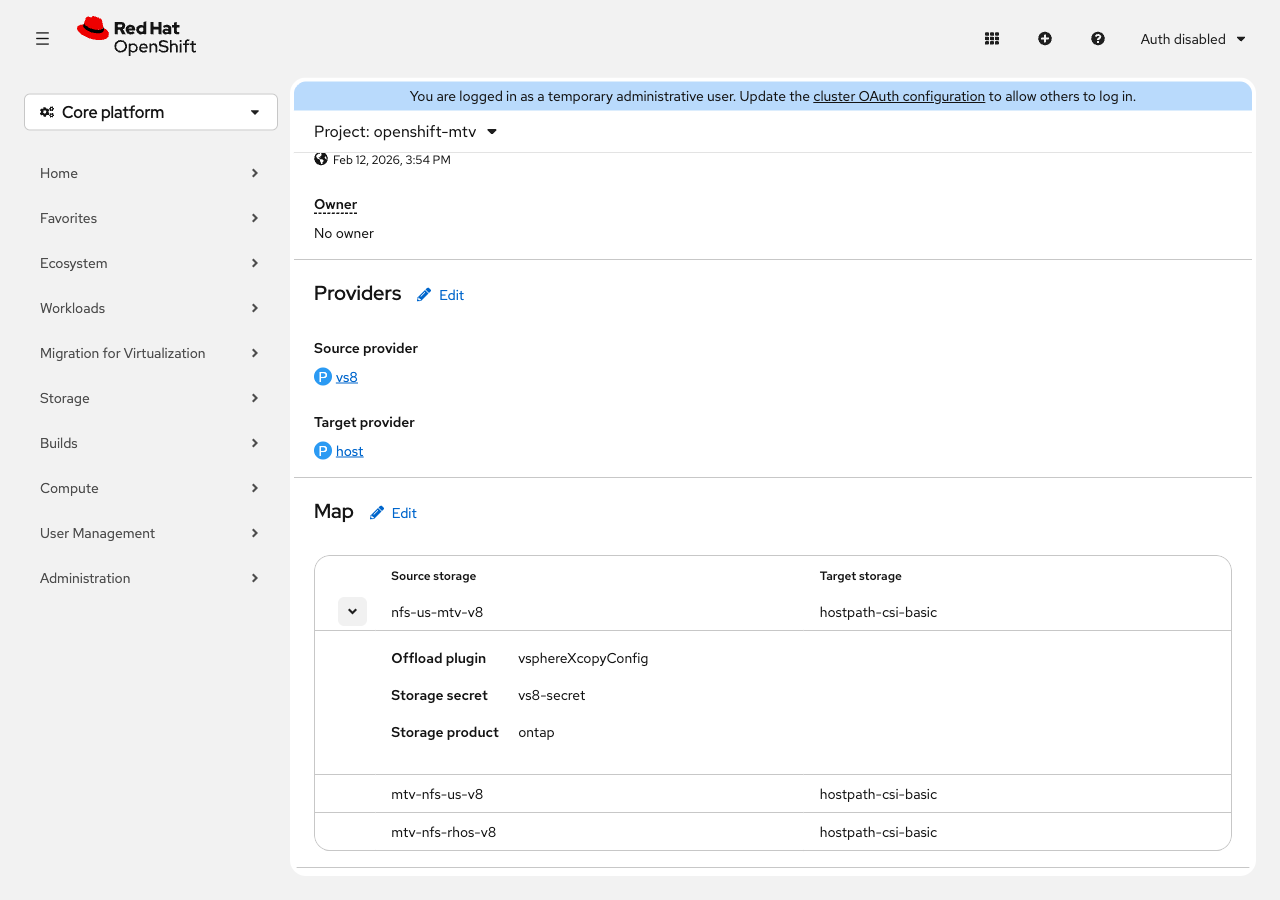This screenshot has height=900, width=1280.
Task: Click the pencil icon beside Providers
Action: coord(425,295)
